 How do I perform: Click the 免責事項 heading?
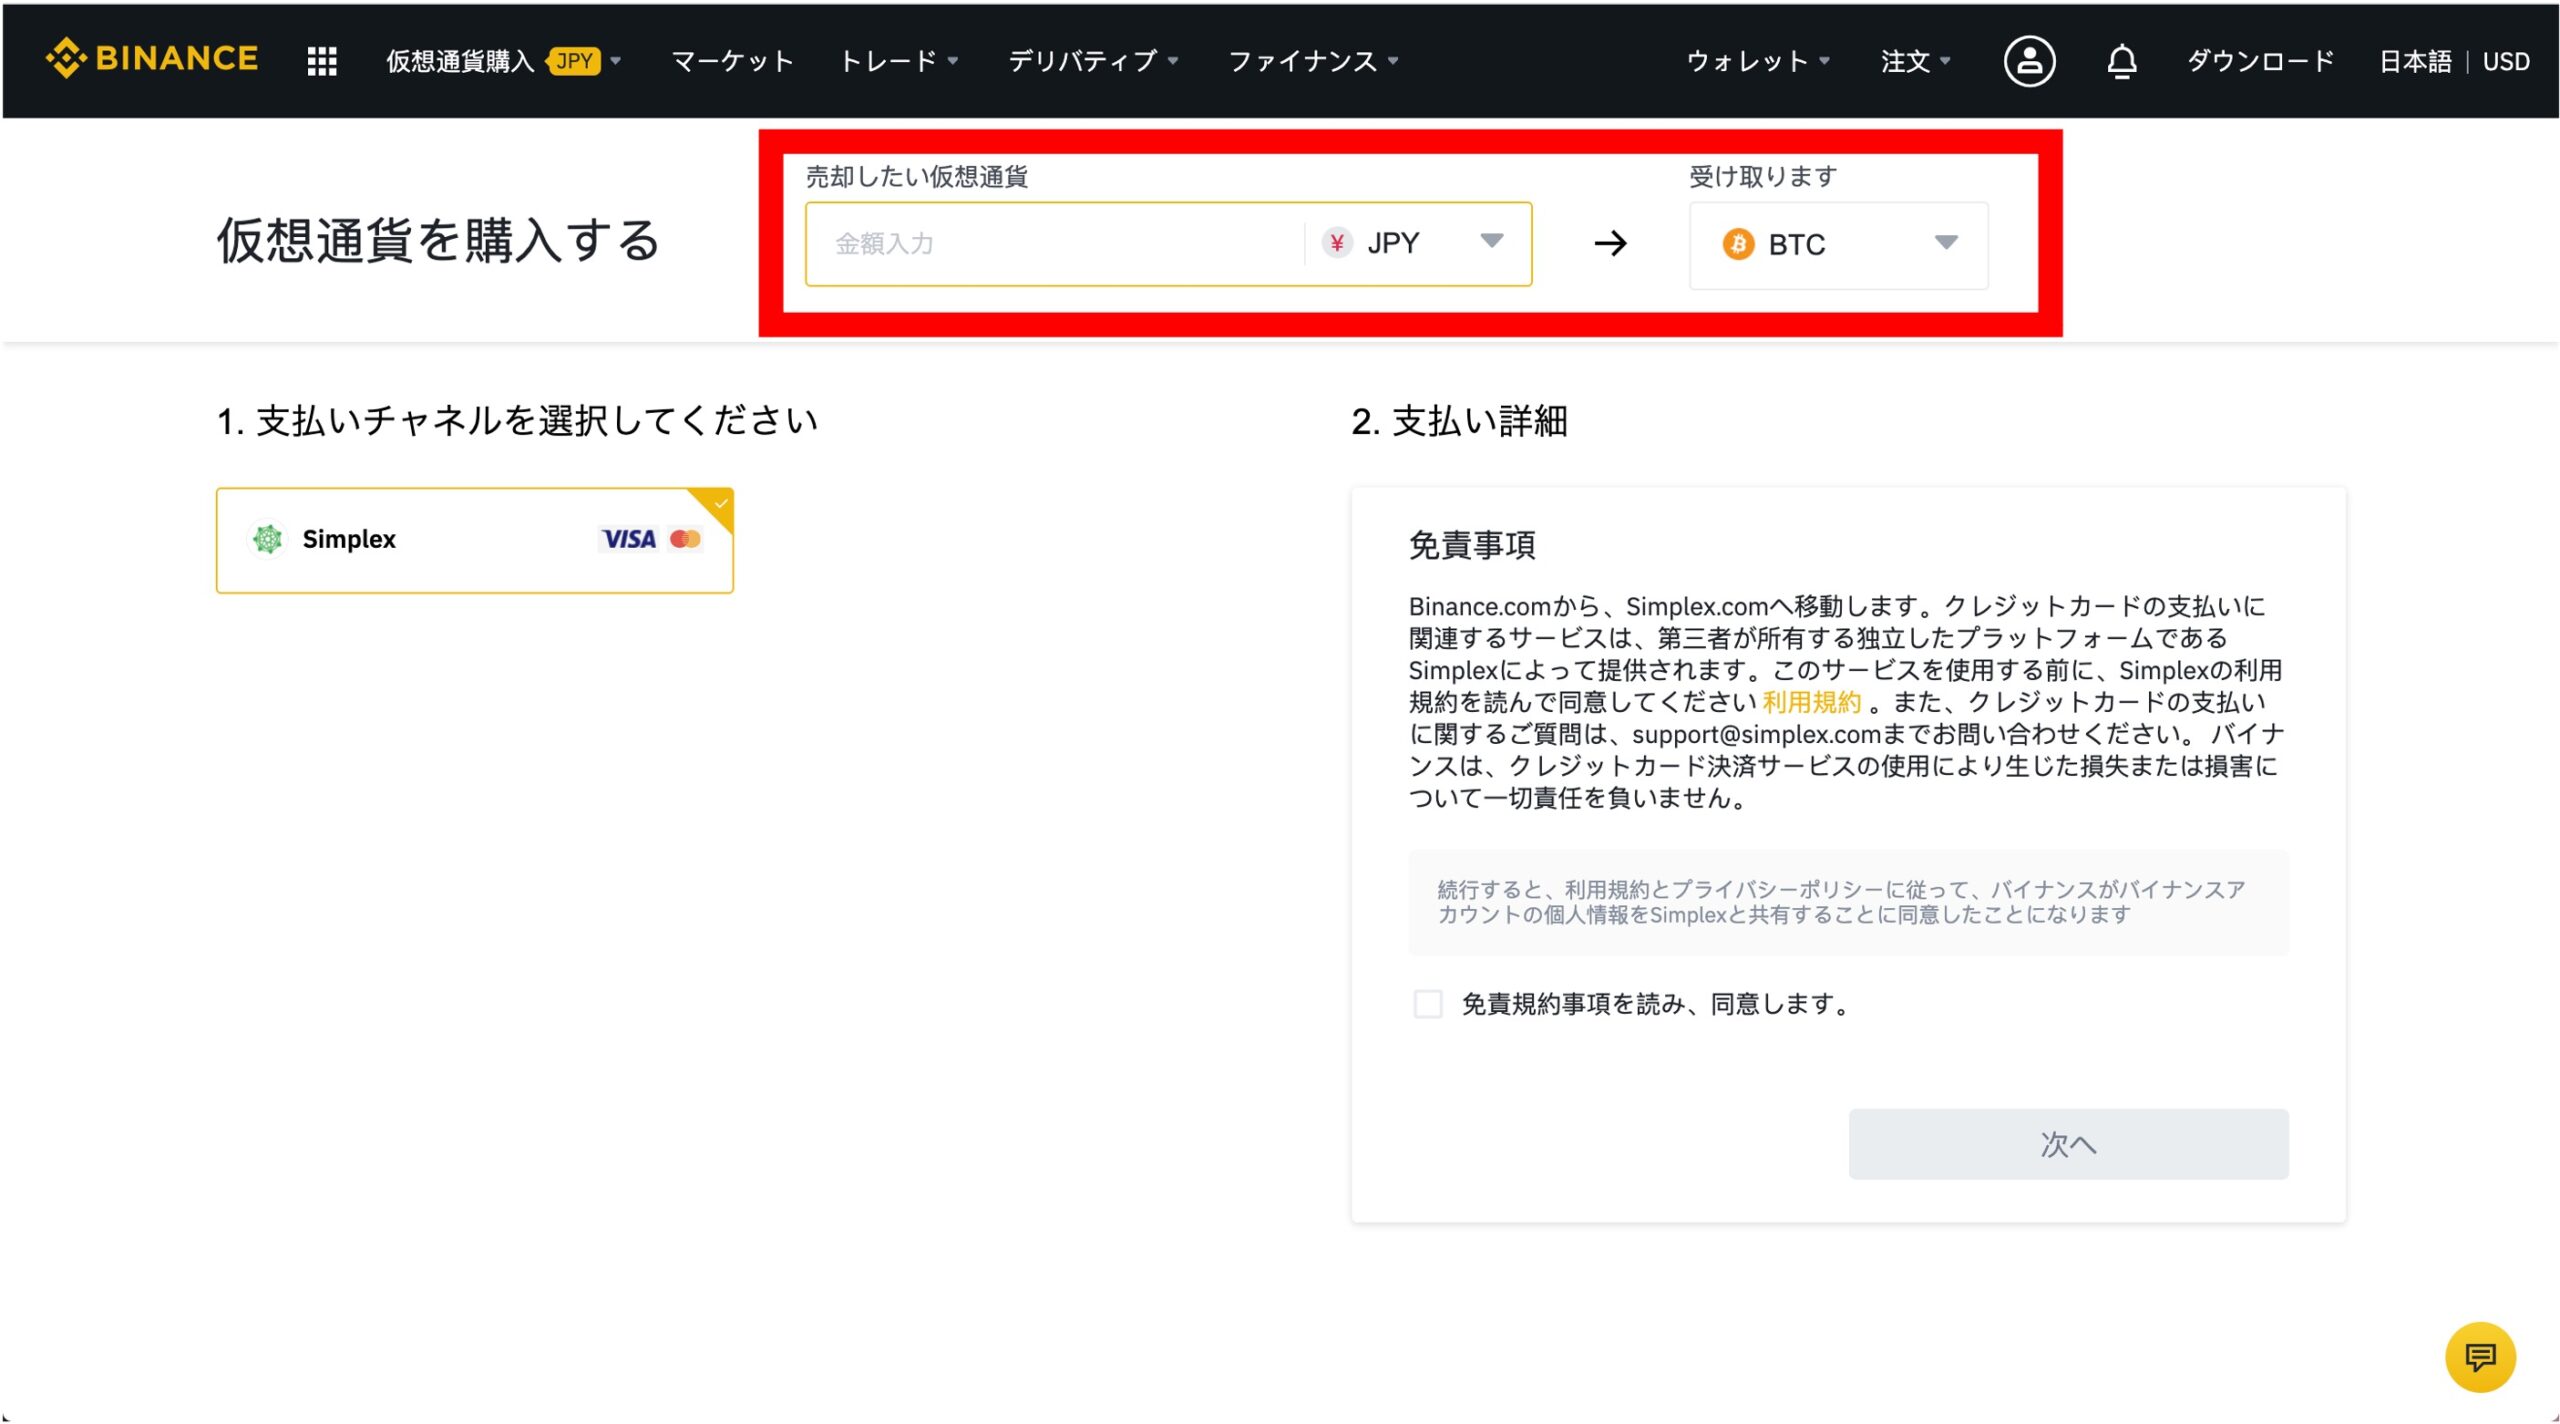click(x=1472, y=545)
